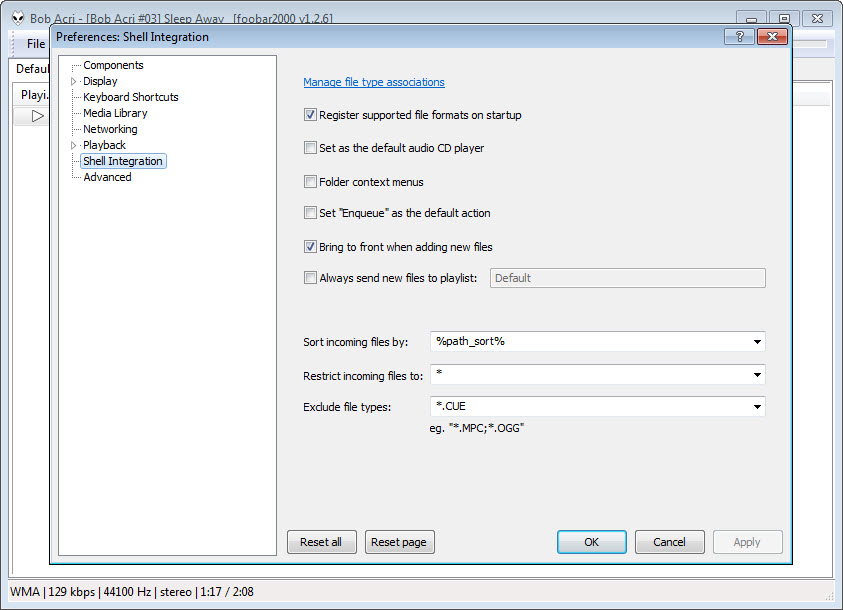The image size is (843, 610).
Task: Enable Folder context menus checkbox
Action: tap(310, 182)
